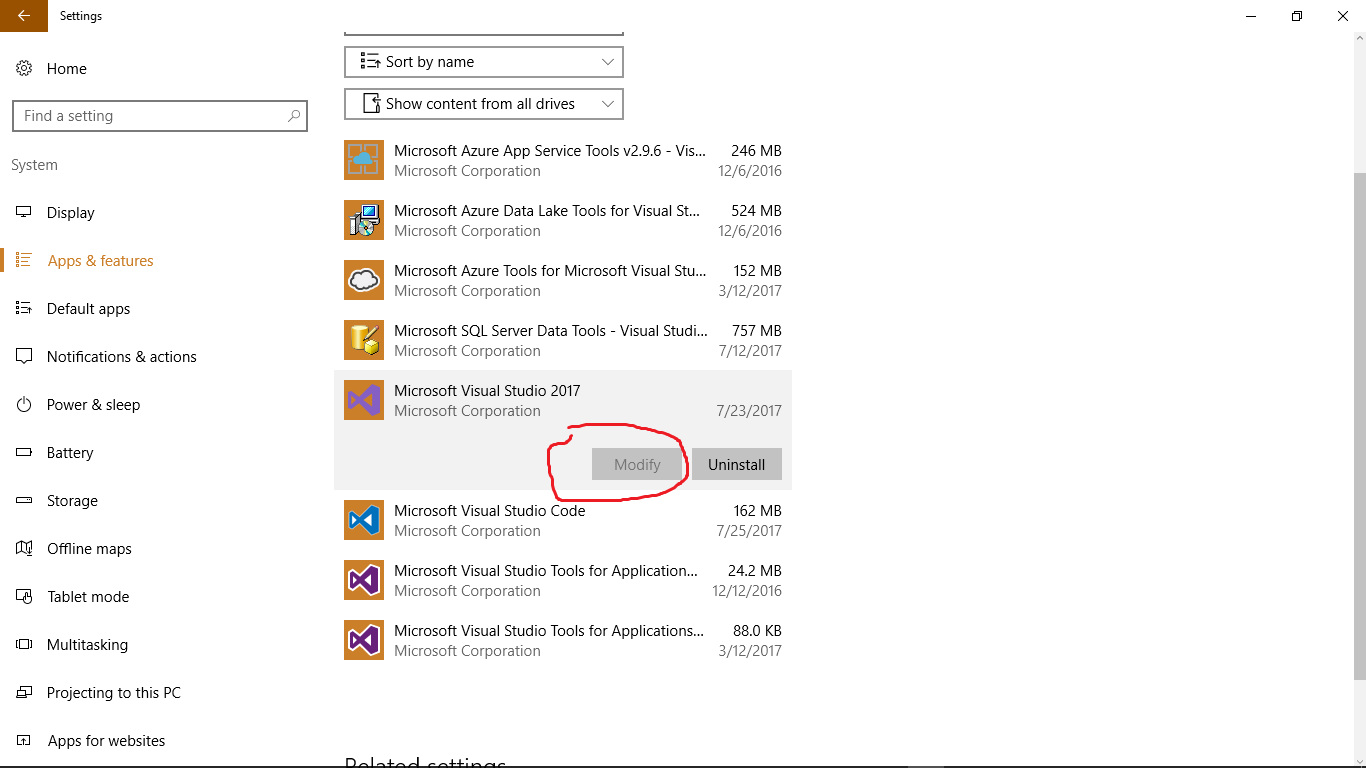Click the 88.0 KB VS Tools for Applications icon
Screen dimensions: 1366x768
coord(364,640)
